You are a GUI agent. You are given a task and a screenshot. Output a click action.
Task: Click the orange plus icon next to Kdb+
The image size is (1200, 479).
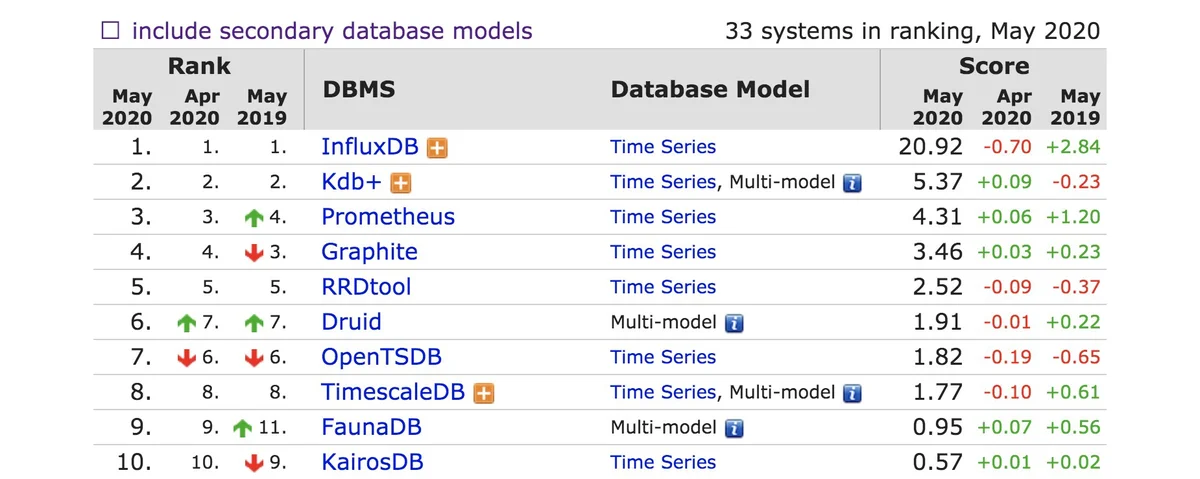click(401, 183)
